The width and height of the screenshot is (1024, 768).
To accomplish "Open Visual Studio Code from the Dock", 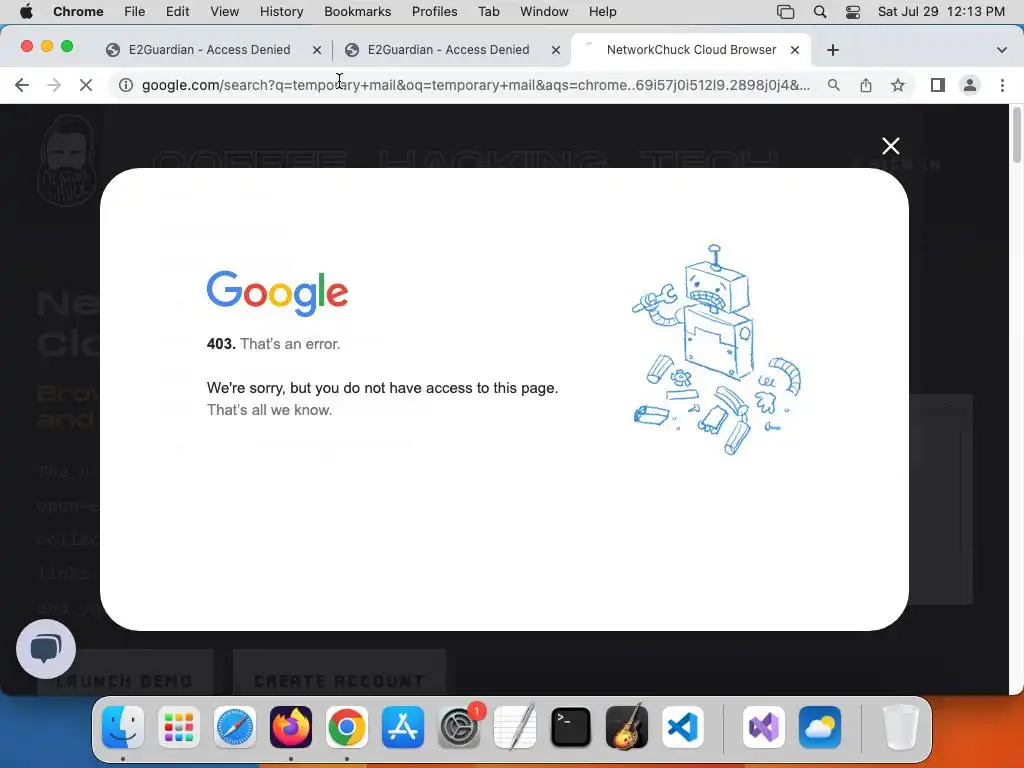I will point(682,727).
